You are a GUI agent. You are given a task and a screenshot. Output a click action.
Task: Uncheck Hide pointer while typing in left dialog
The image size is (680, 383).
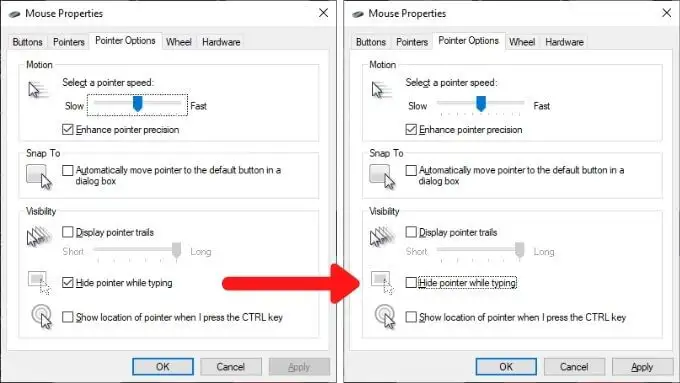68,283
